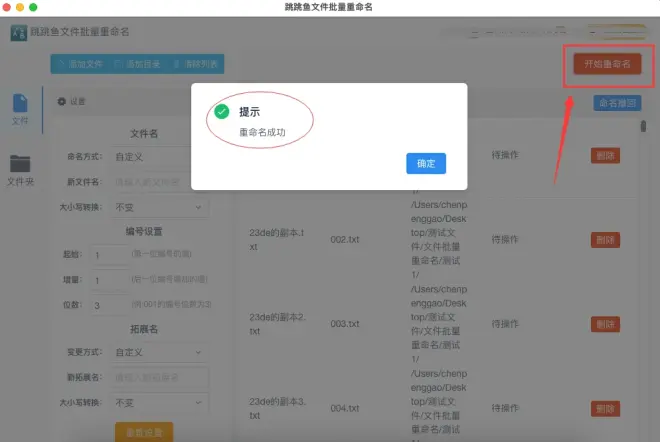This screenshot has height=442, width=660.
Task: Click the 拓展名 section heading
Action: pyautogui.click(x=144, y=329)
